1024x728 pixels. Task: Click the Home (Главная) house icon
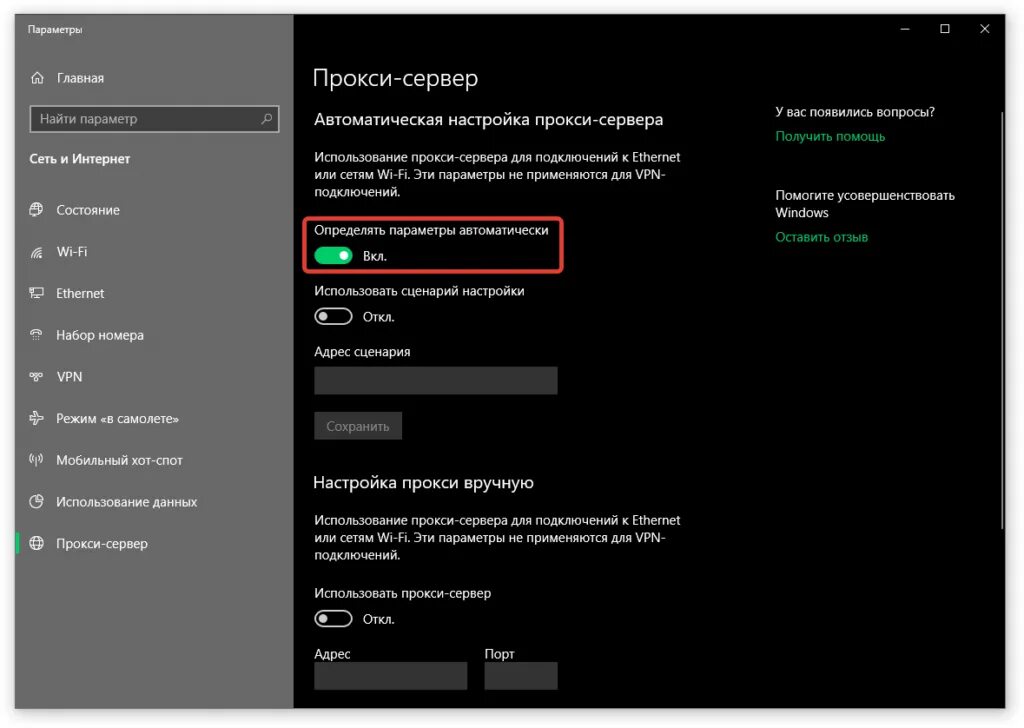point(37,78)
